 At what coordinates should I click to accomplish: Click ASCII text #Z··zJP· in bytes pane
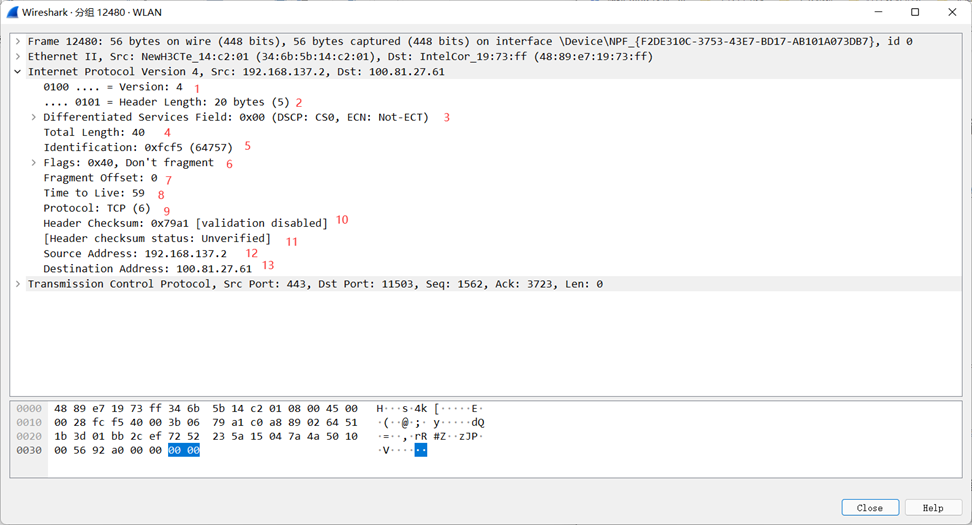click(x=457, y=436)
